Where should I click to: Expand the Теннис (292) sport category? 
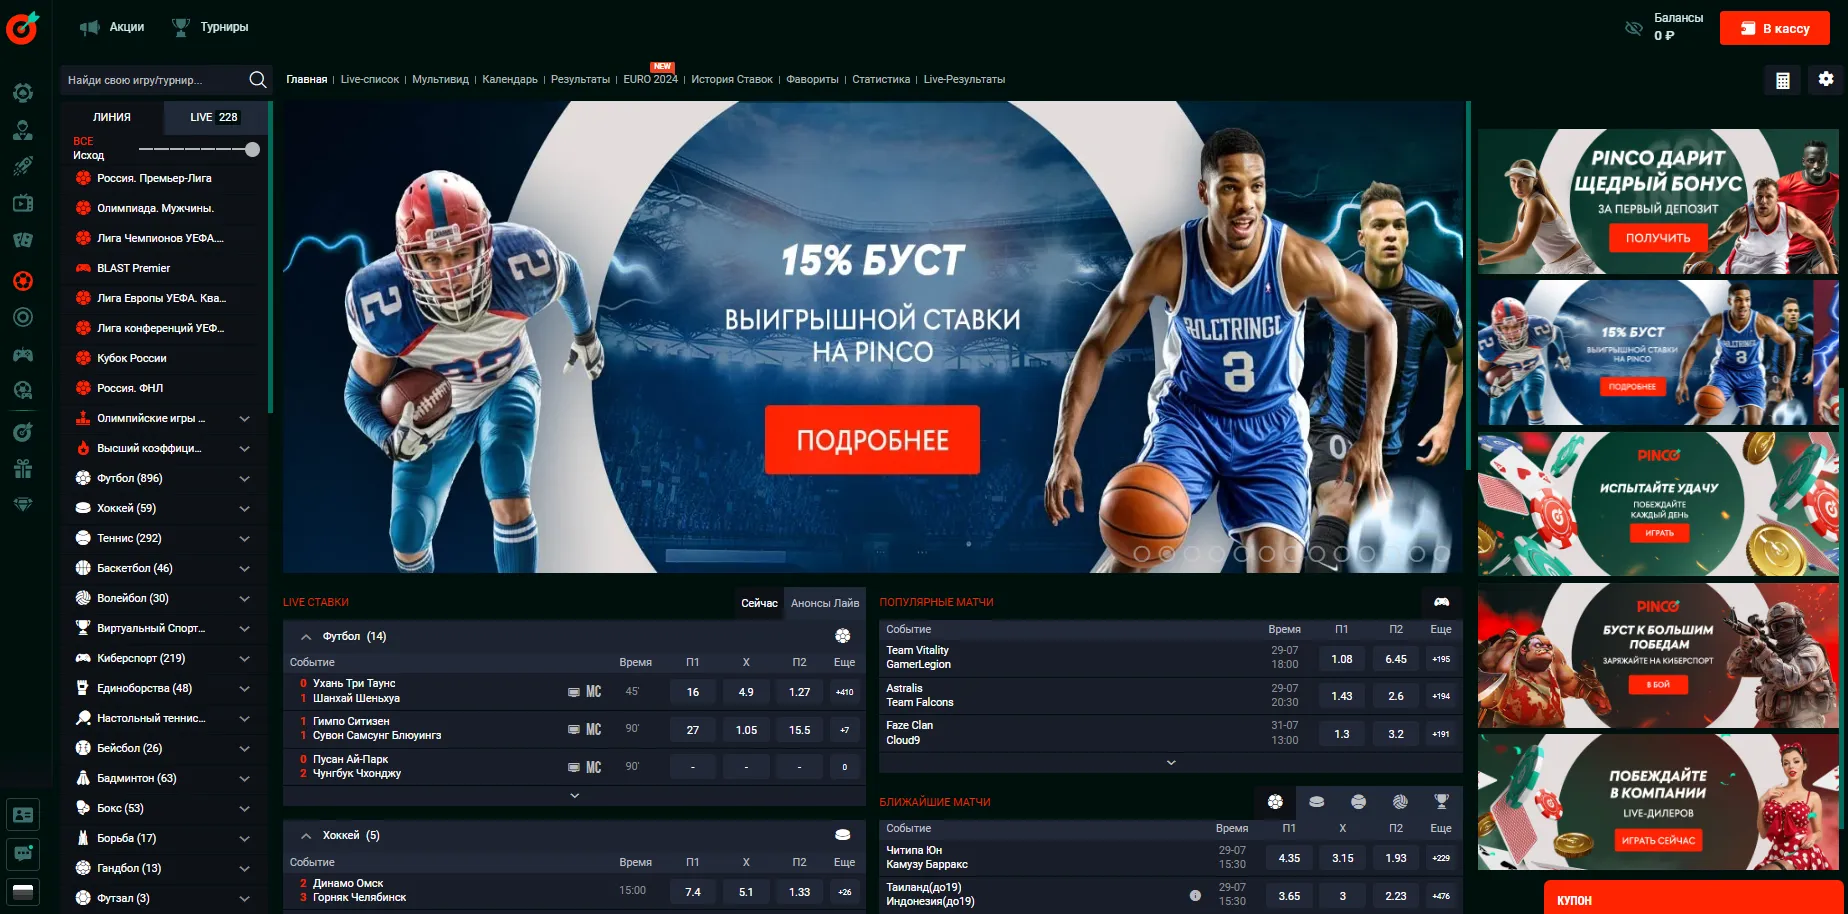coord(244,538)
